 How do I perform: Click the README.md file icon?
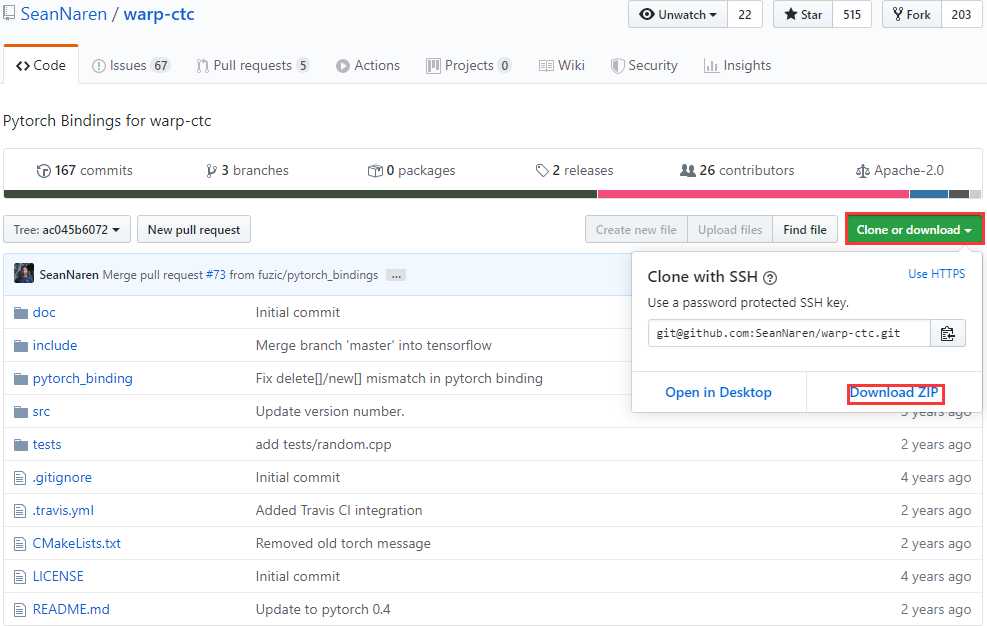20,610
